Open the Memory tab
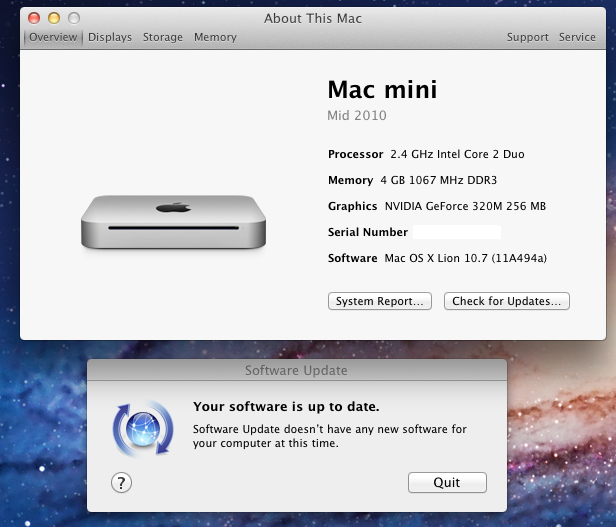Image resolution: width=616 pixels, height=527 pixels. [215, 37]
